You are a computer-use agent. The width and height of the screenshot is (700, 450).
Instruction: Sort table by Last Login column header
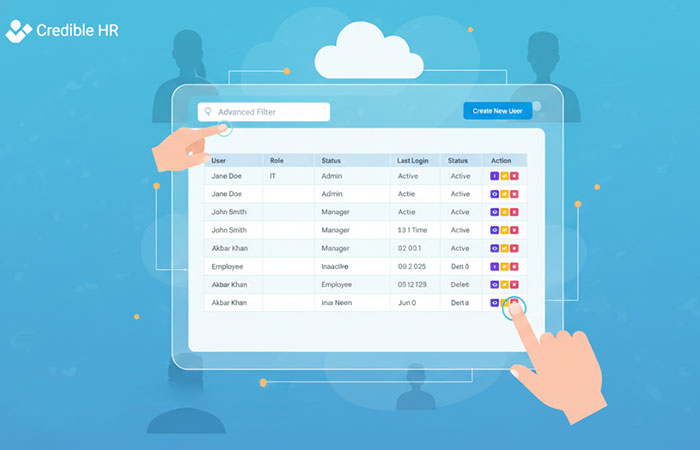tap(413, 160)
